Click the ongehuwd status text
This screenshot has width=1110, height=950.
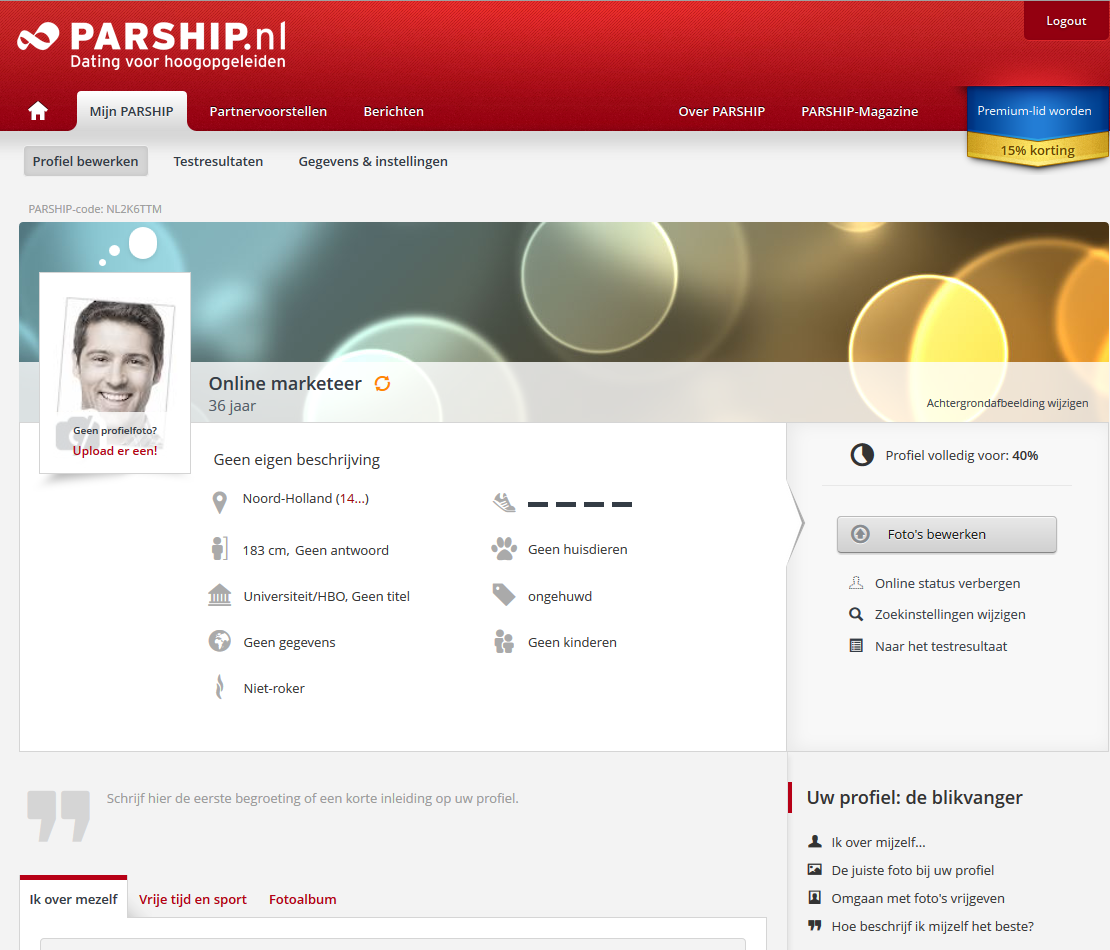[560, 596]
